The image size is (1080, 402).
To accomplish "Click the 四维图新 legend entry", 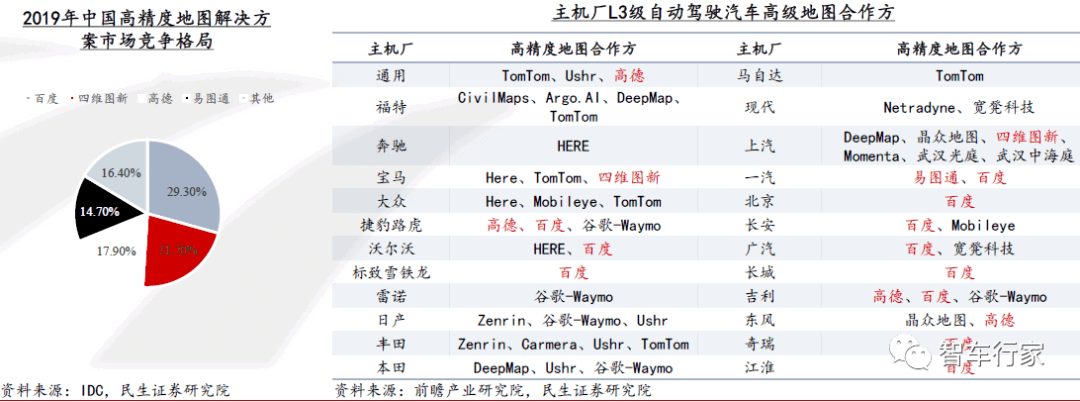I will (x=99, y=98).
